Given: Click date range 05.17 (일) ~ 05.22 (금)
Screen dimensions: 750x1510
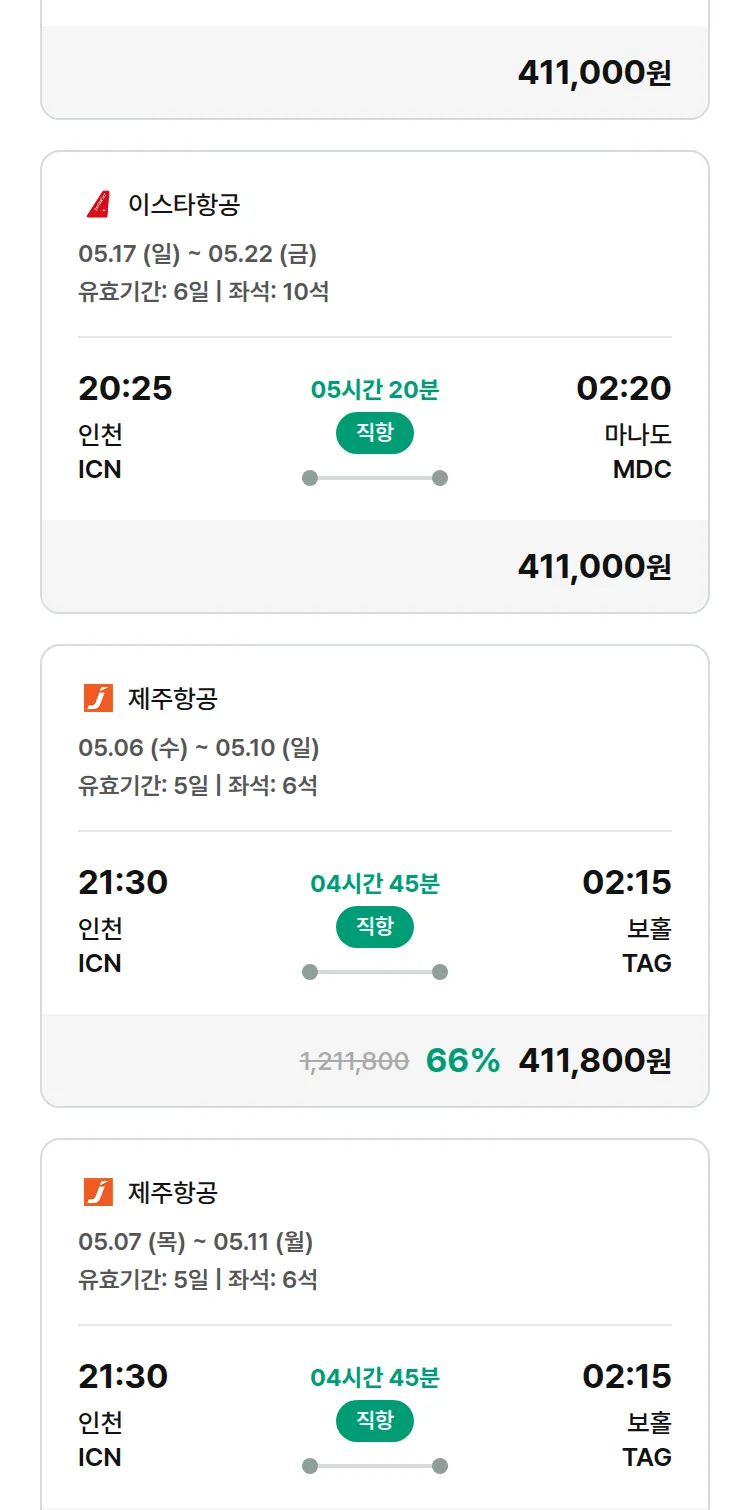Looking at the screenshot, I should [197, 254].
